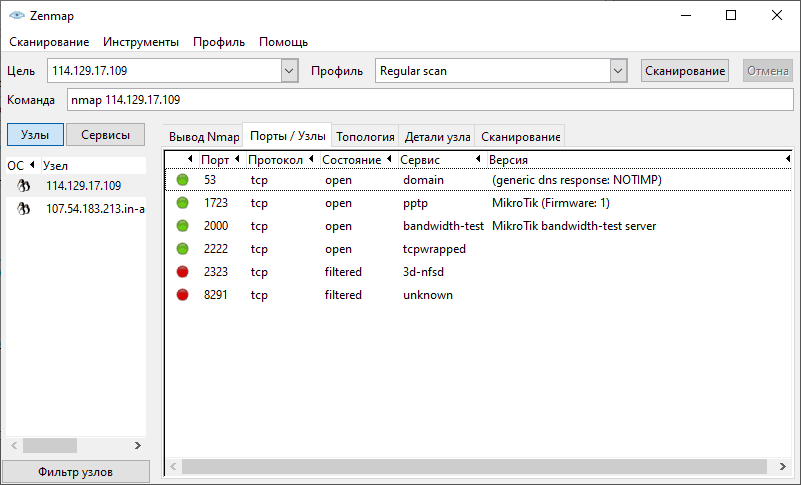Click the OS icon for host 114.129.17.109
Viewport: 801px width, 485px height.
coord(23,186)
